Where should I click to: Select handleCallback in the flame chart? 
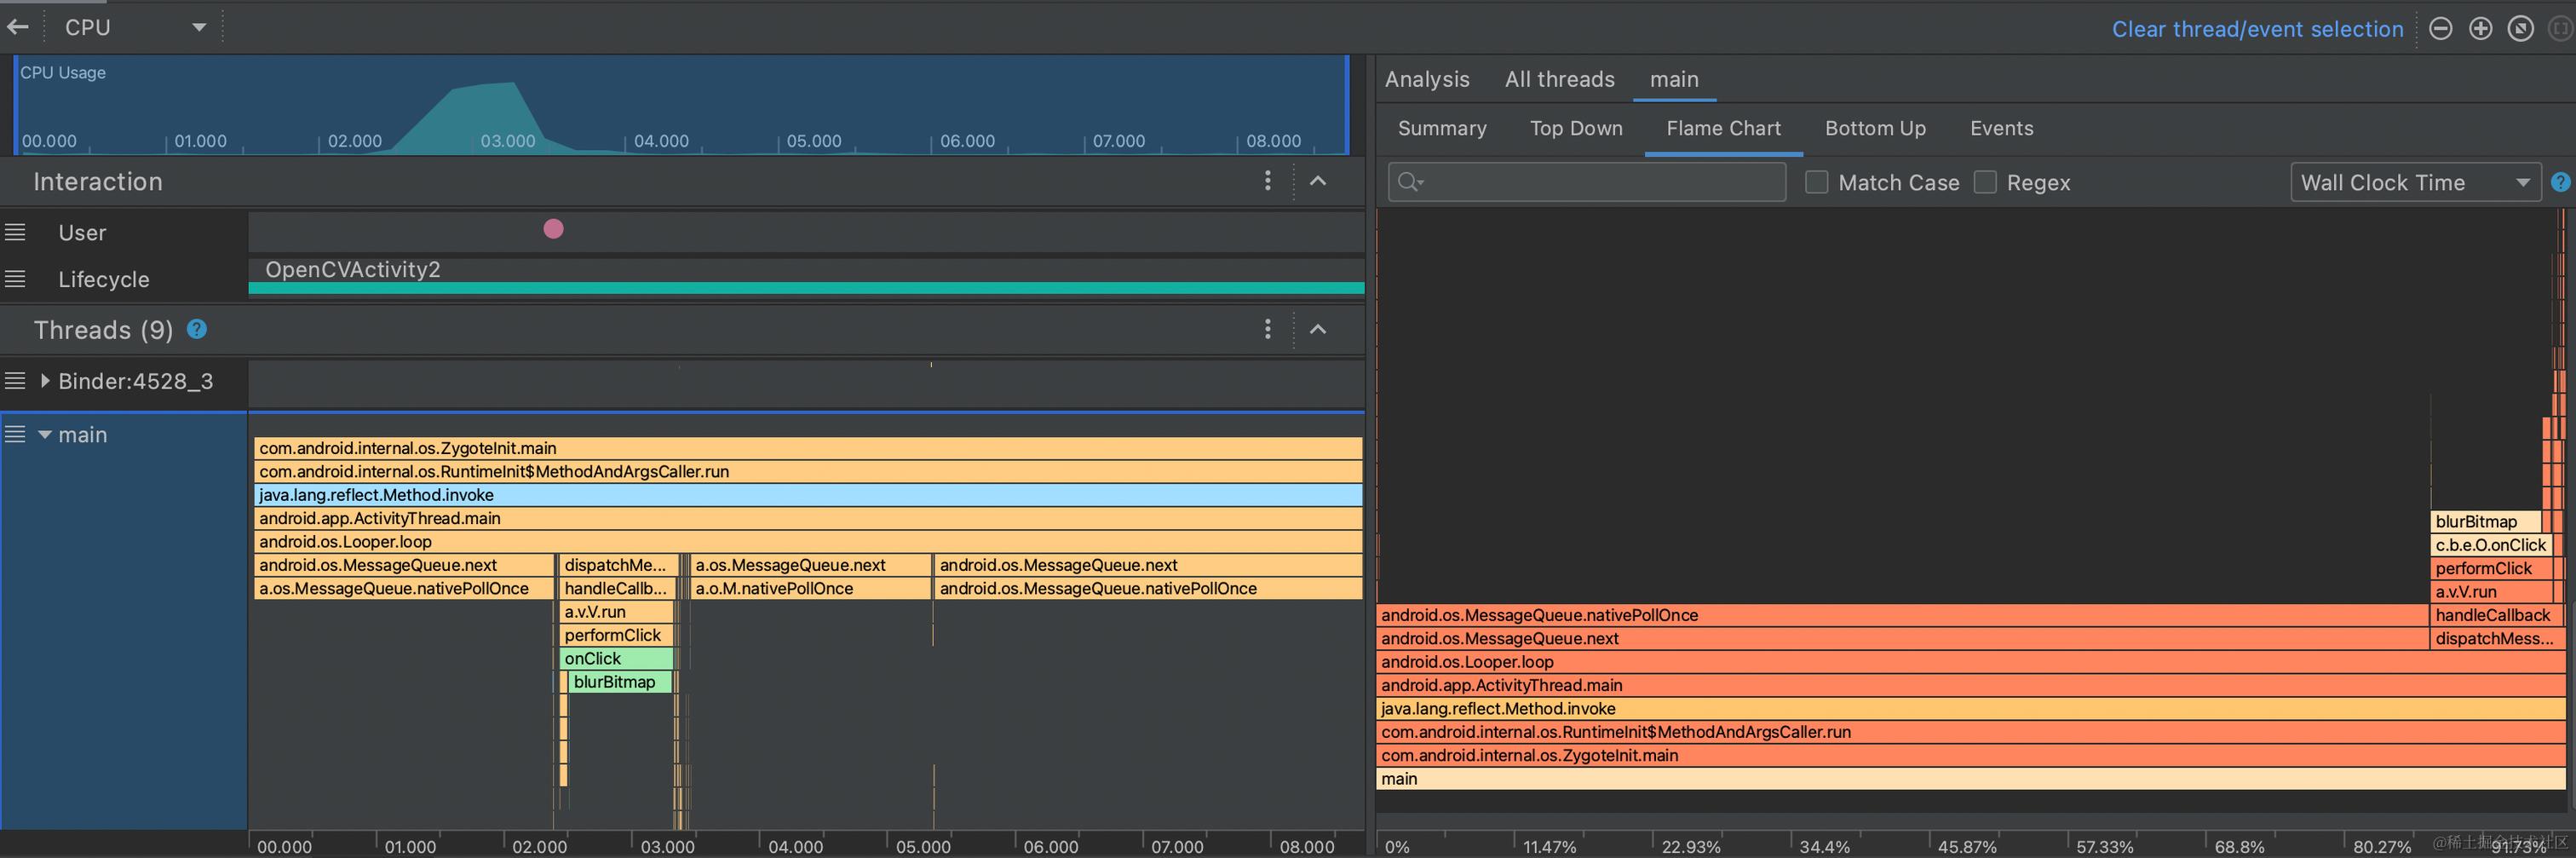(x=2497, y=615)
